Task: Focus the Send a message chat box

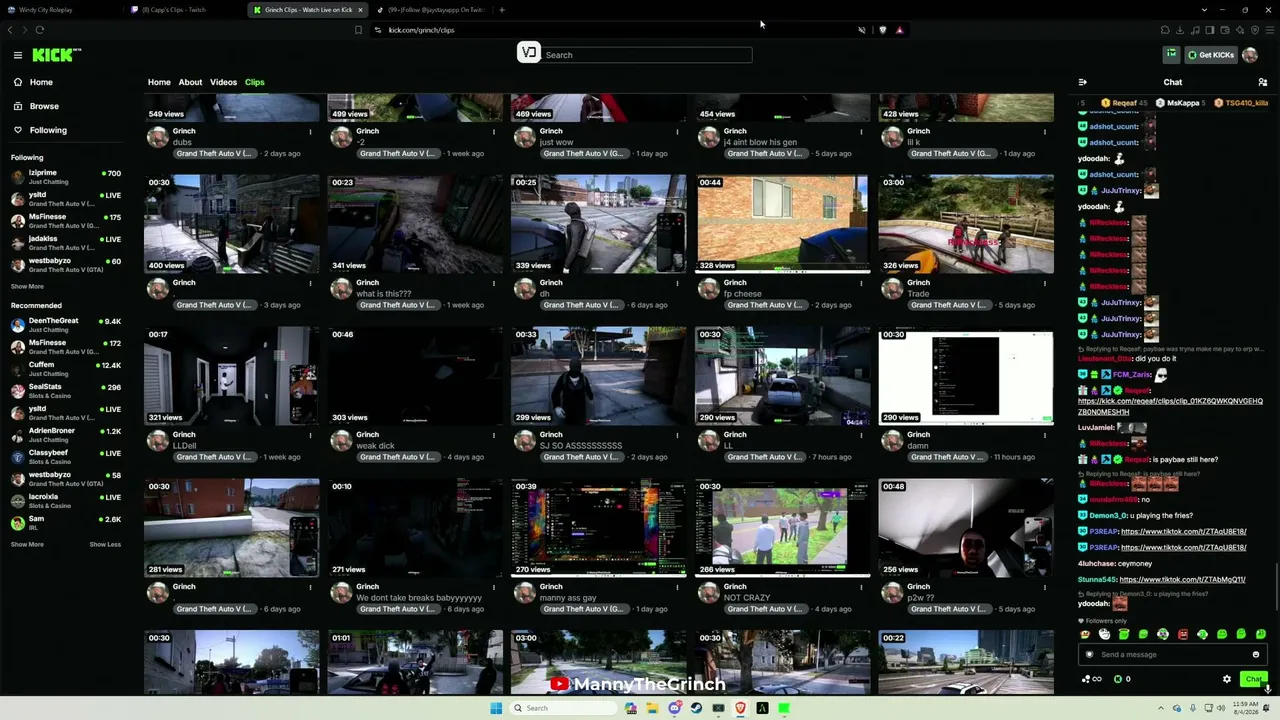Action: (1172, 655)
